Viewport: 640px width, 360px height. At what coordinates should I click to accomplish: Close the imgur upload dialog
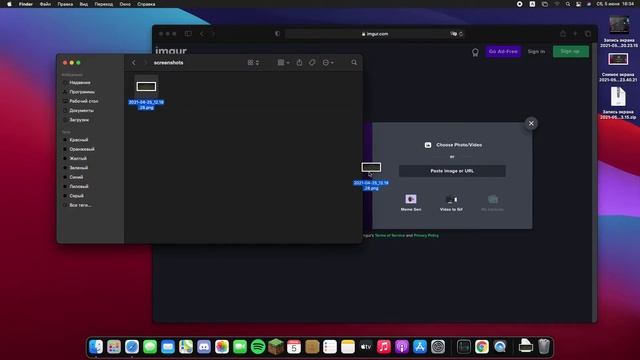pyautogui.click(x=531, y=123)
